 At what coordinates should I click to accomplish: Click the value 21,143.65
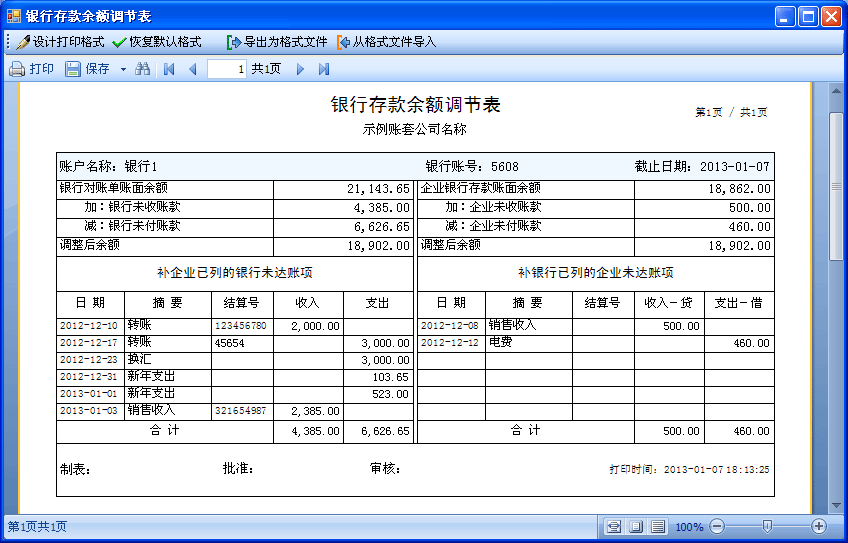[x=378, y=189]
